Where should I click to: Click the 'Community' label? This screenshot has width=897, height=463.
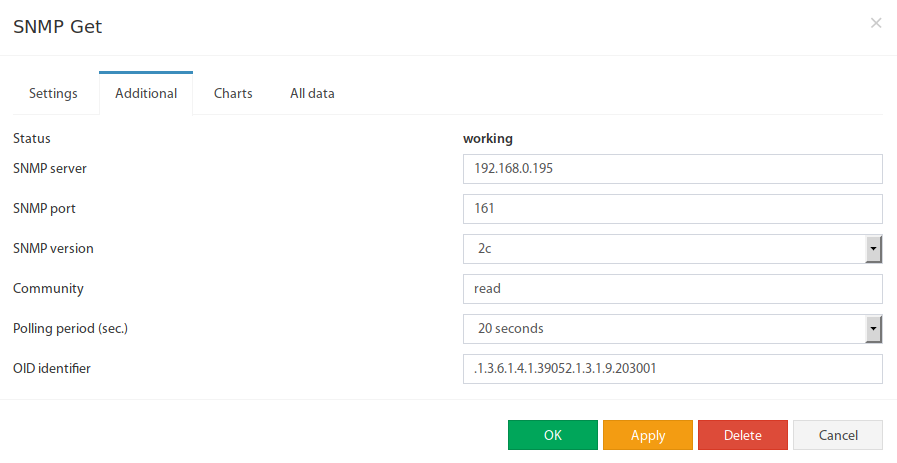(48, 288)
